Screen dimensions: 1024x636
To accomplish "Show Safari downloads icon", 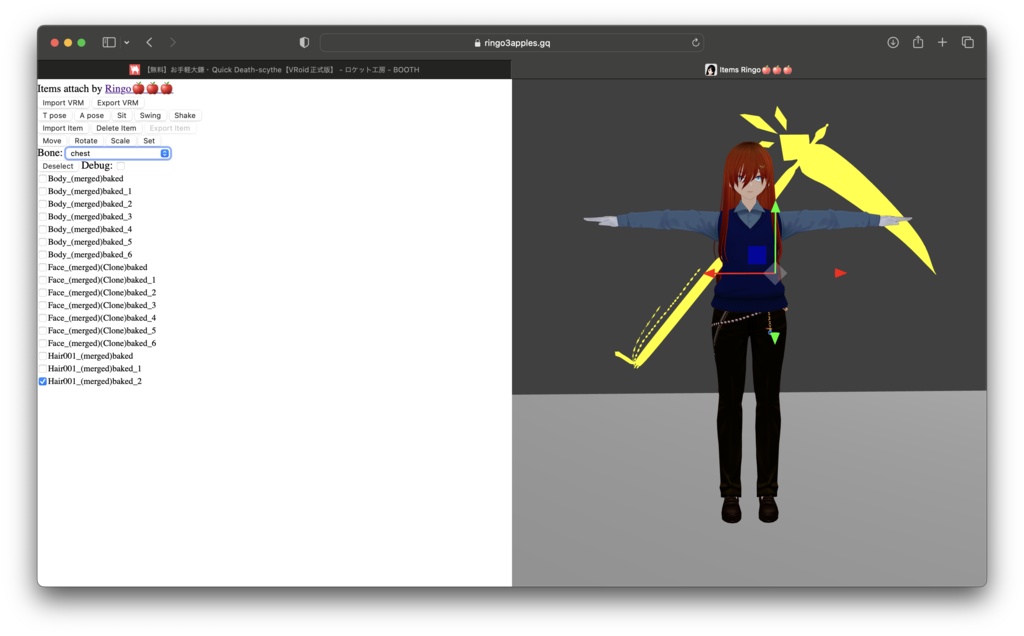I will (893, 42).
